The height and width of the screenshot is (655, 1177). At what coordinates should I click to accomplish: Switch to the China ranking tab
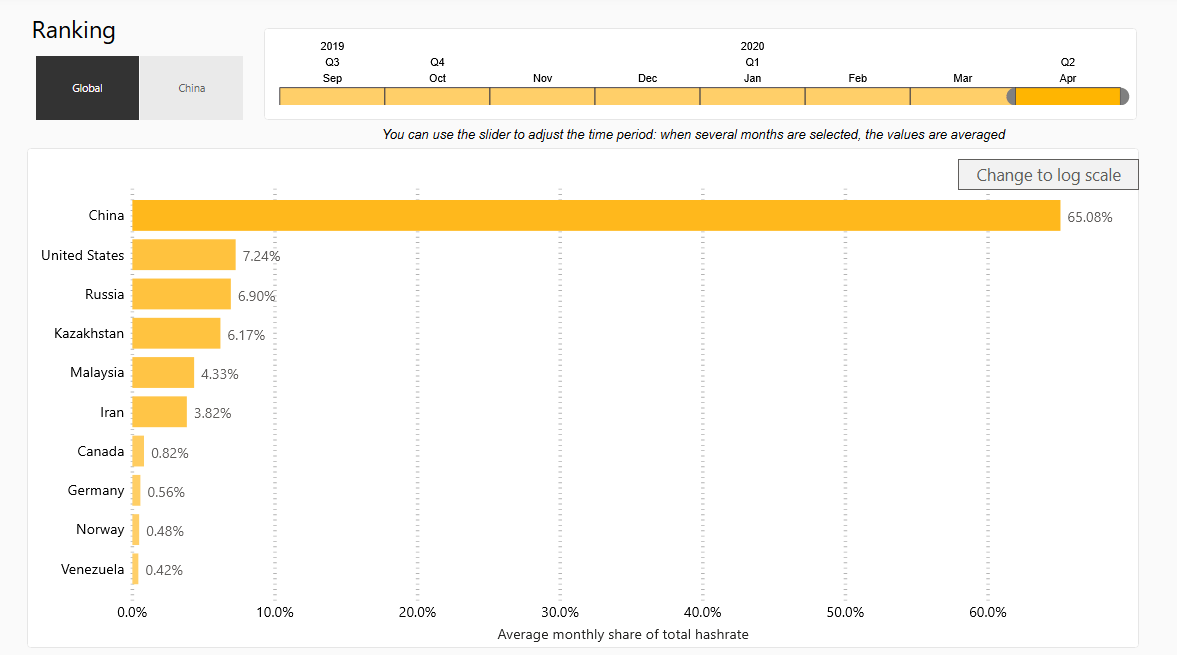[191, 88]
